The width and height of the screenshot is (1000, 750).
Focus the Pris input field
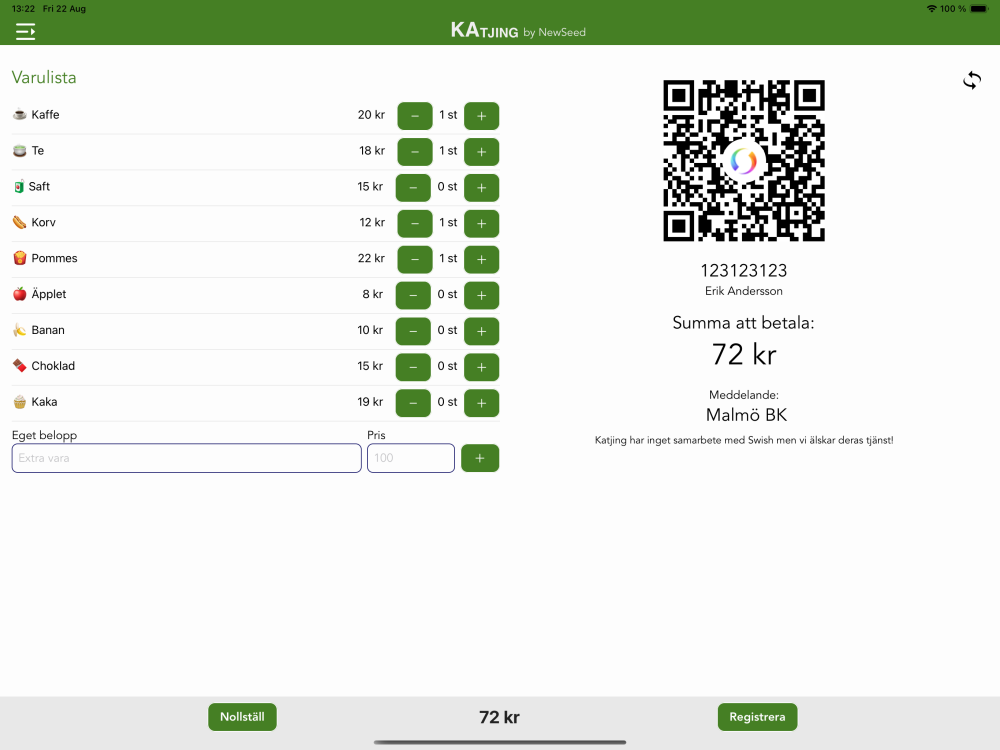tap(411, 458)
